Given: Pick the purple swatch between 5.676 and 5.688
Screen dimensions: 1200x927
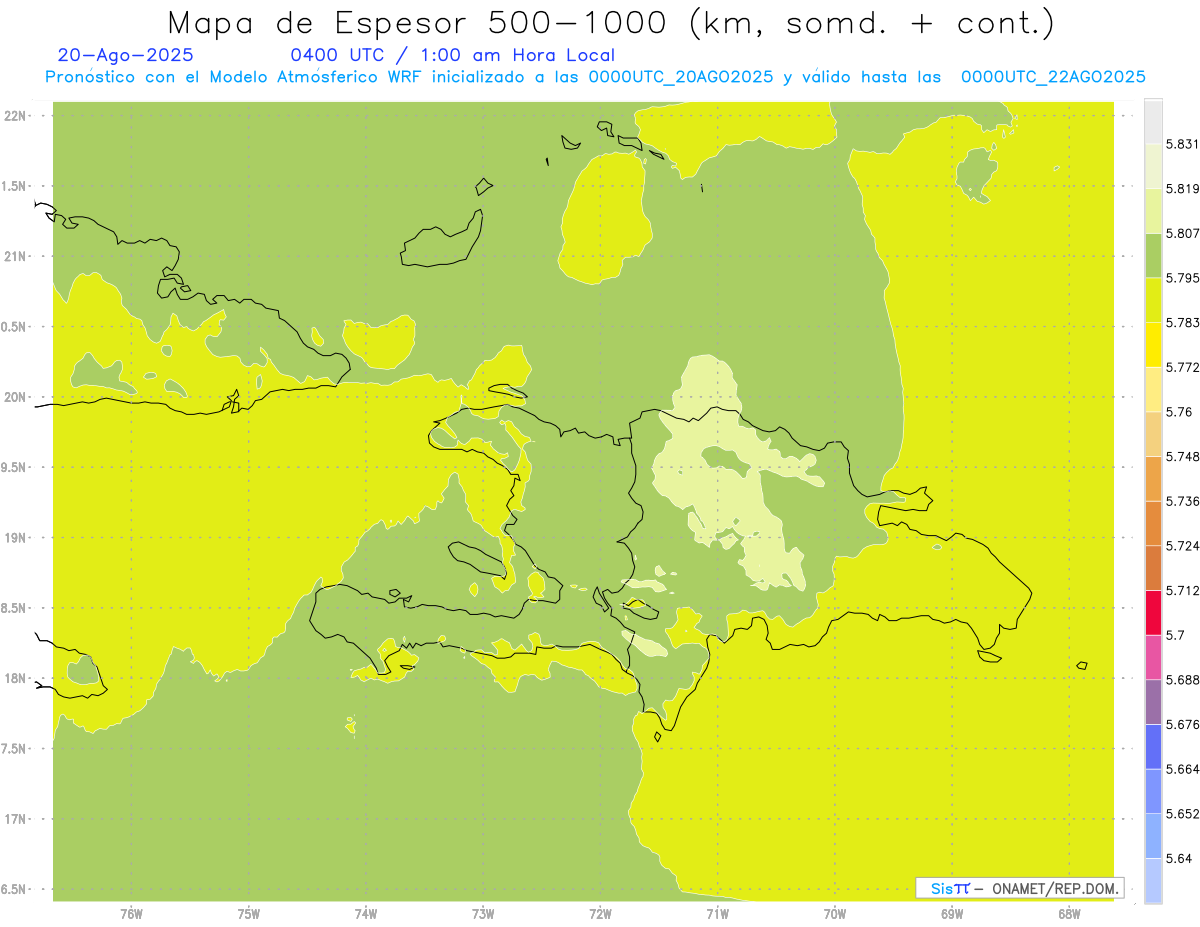Looking at the screenshot, I should tap(1153, 702).
